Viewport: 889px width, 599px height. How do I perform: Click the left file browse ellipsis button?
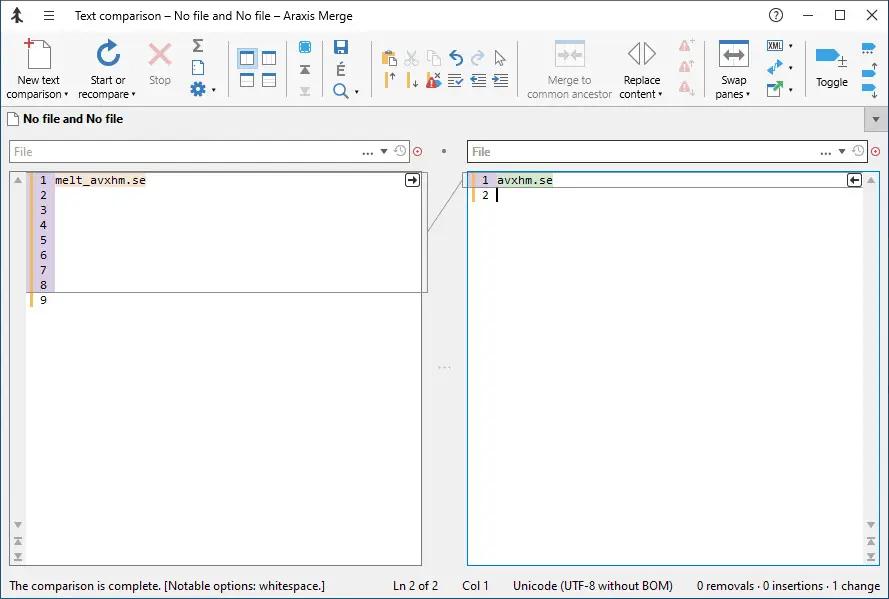pyautogui.click(x=368, y=152)
